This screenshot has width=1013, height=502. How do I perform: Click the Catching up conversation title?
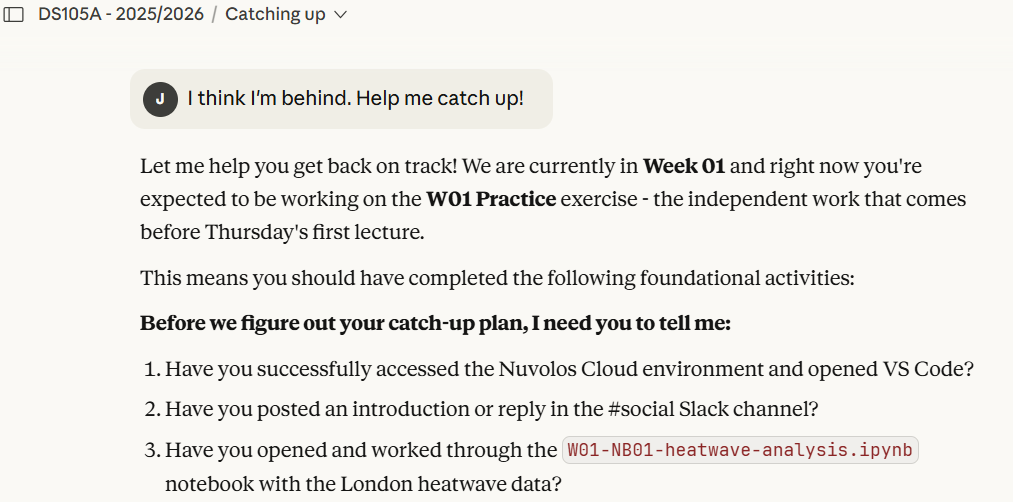click(275, 15)
